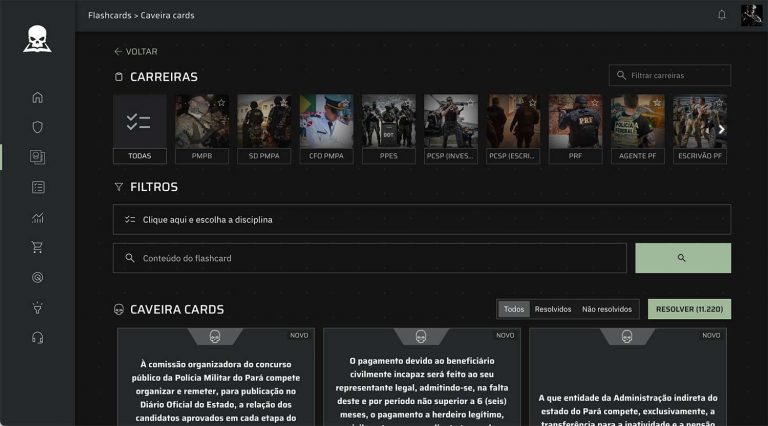
Task: Click the shield icon in sidebar
Action: click(x=38, y=127)
